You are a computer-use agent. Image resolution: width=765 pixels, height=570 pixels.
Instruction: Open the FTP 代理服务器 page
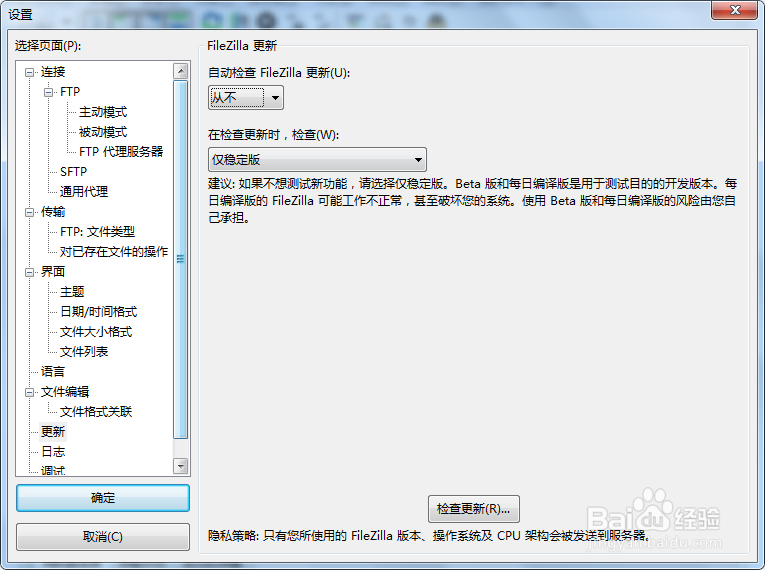121,152
